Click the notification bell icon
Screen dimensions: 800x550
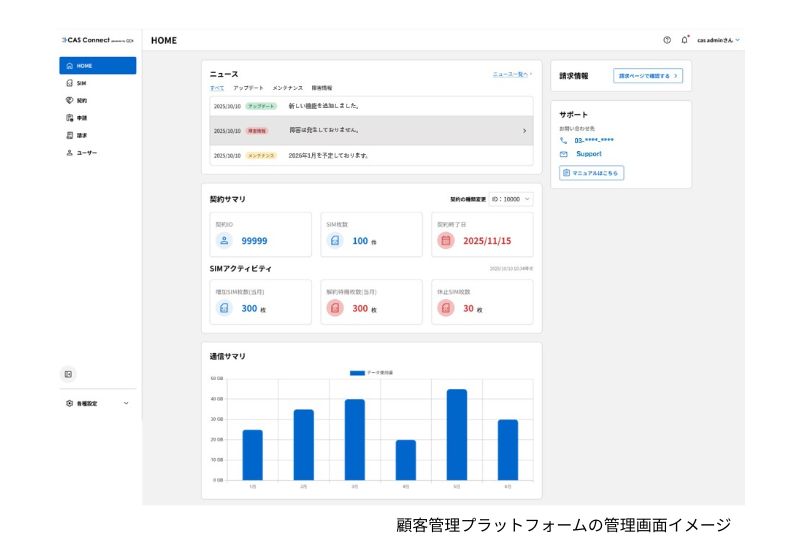[684, 40]
